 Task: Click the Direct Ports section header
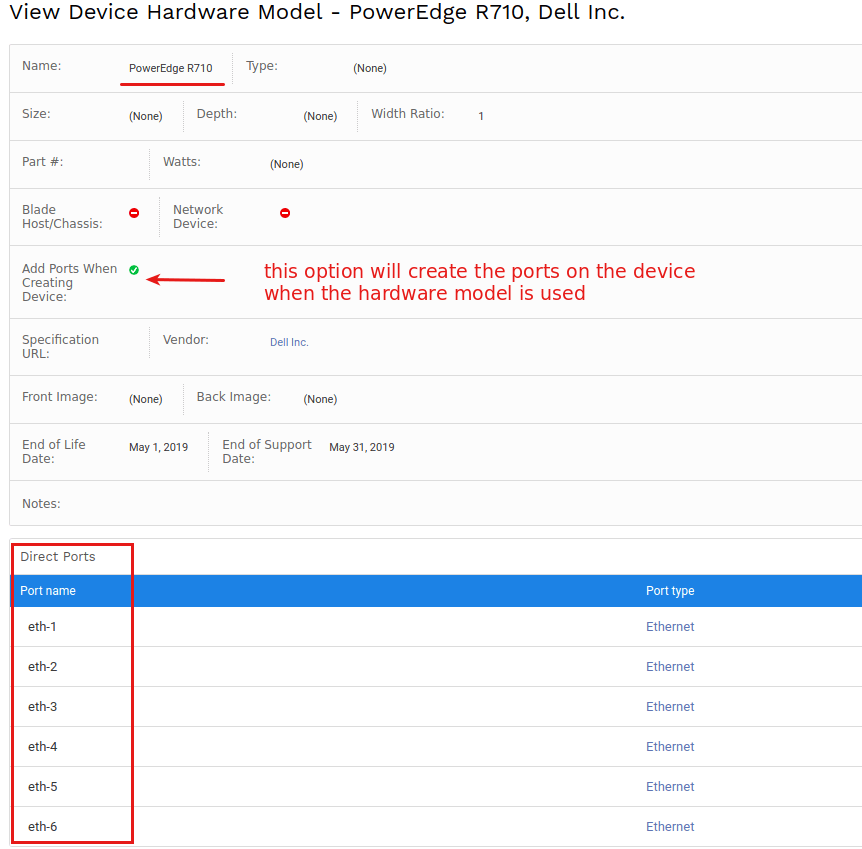[x=59, y=557]
